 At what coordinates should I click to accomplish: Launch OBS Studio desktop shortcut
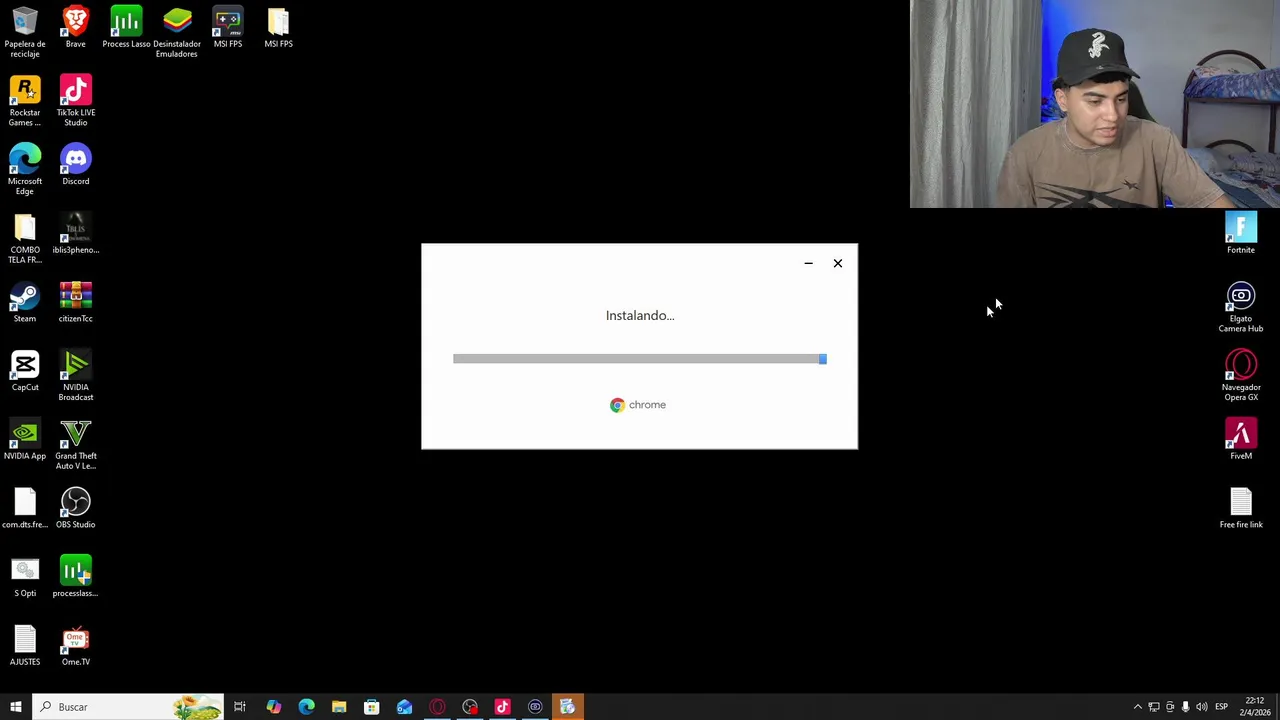[76, 508]
